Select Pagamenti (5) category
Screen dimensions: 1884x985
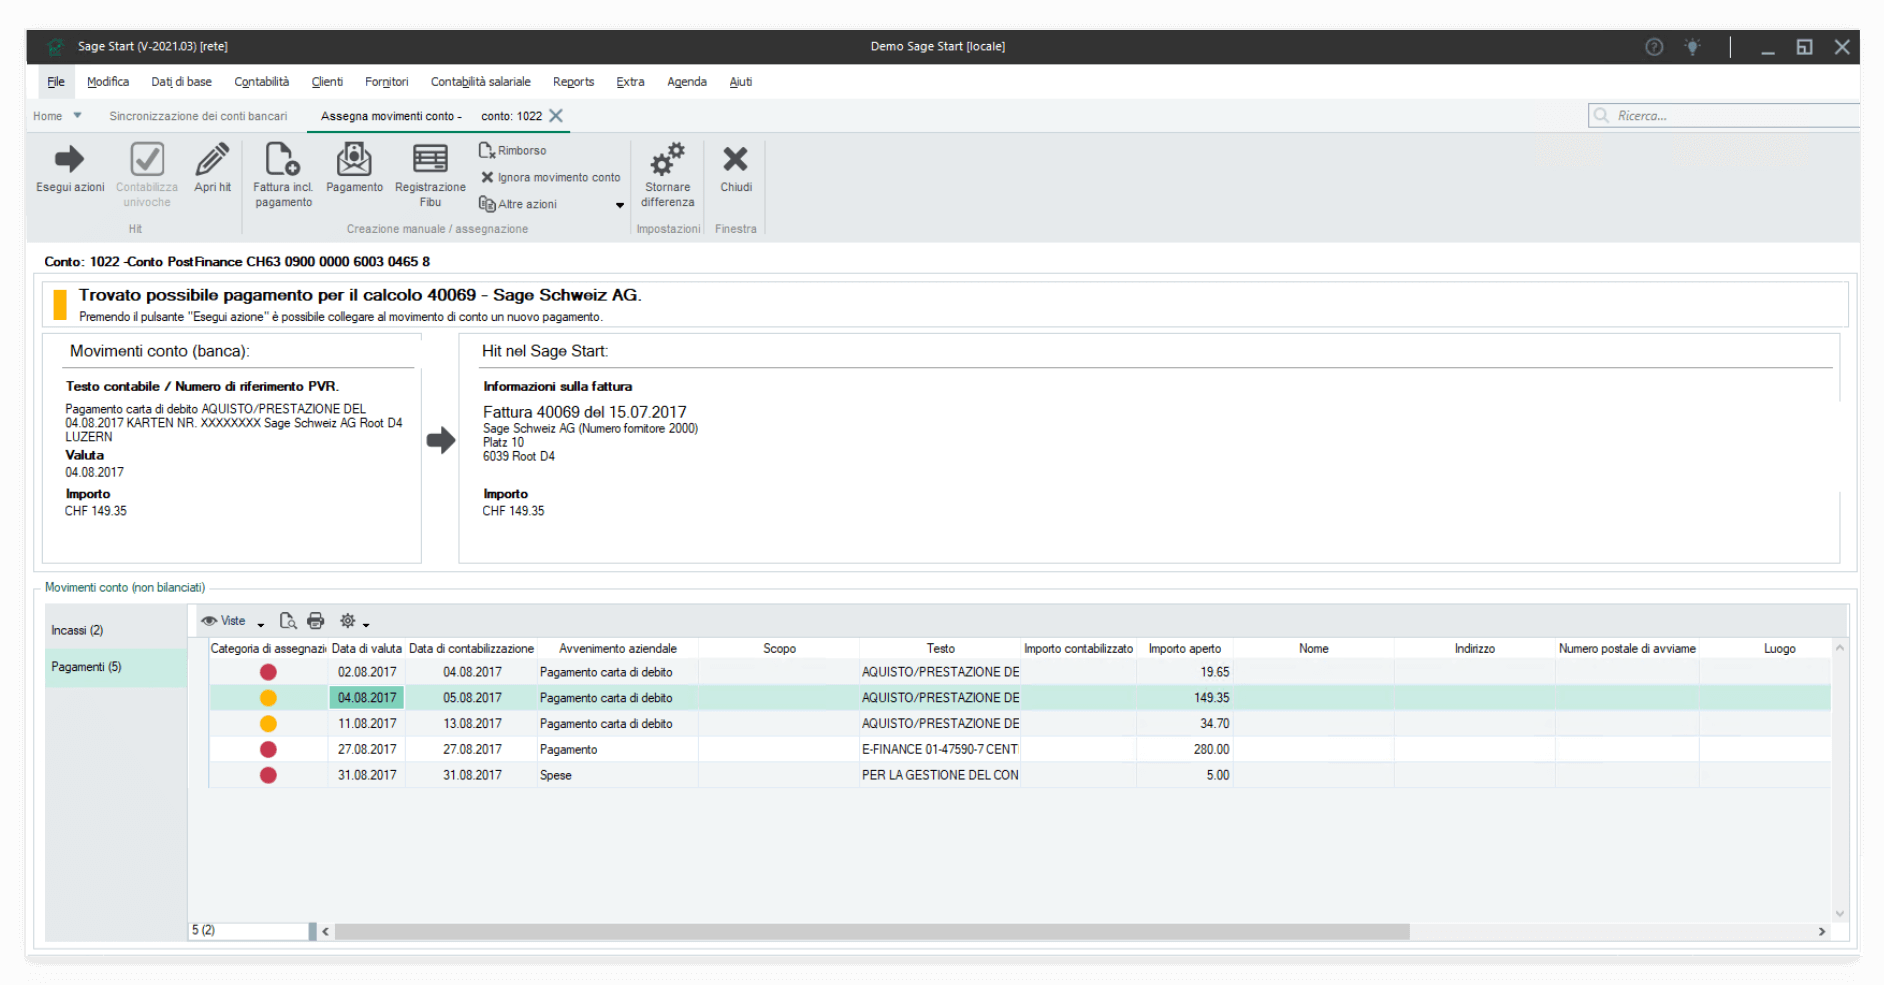(x=116, y=667)
